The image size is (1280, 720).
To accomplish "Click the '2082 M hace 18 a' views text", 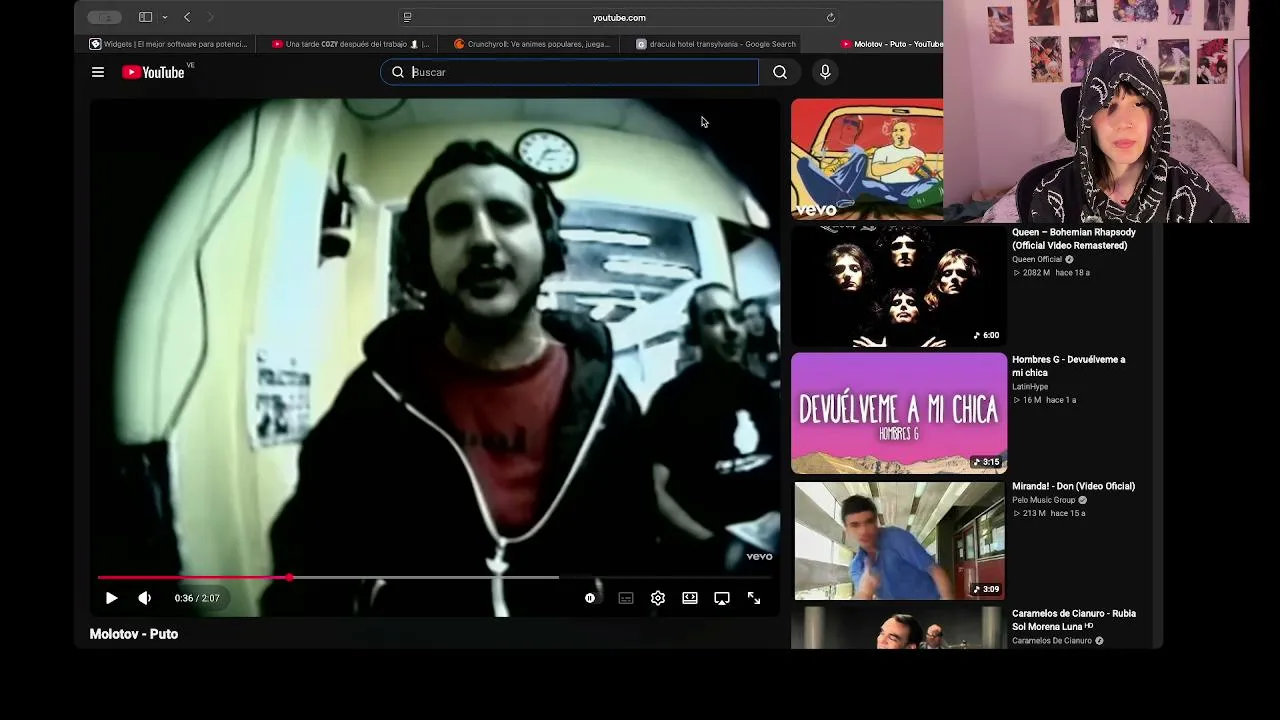I will [1052, 273].
